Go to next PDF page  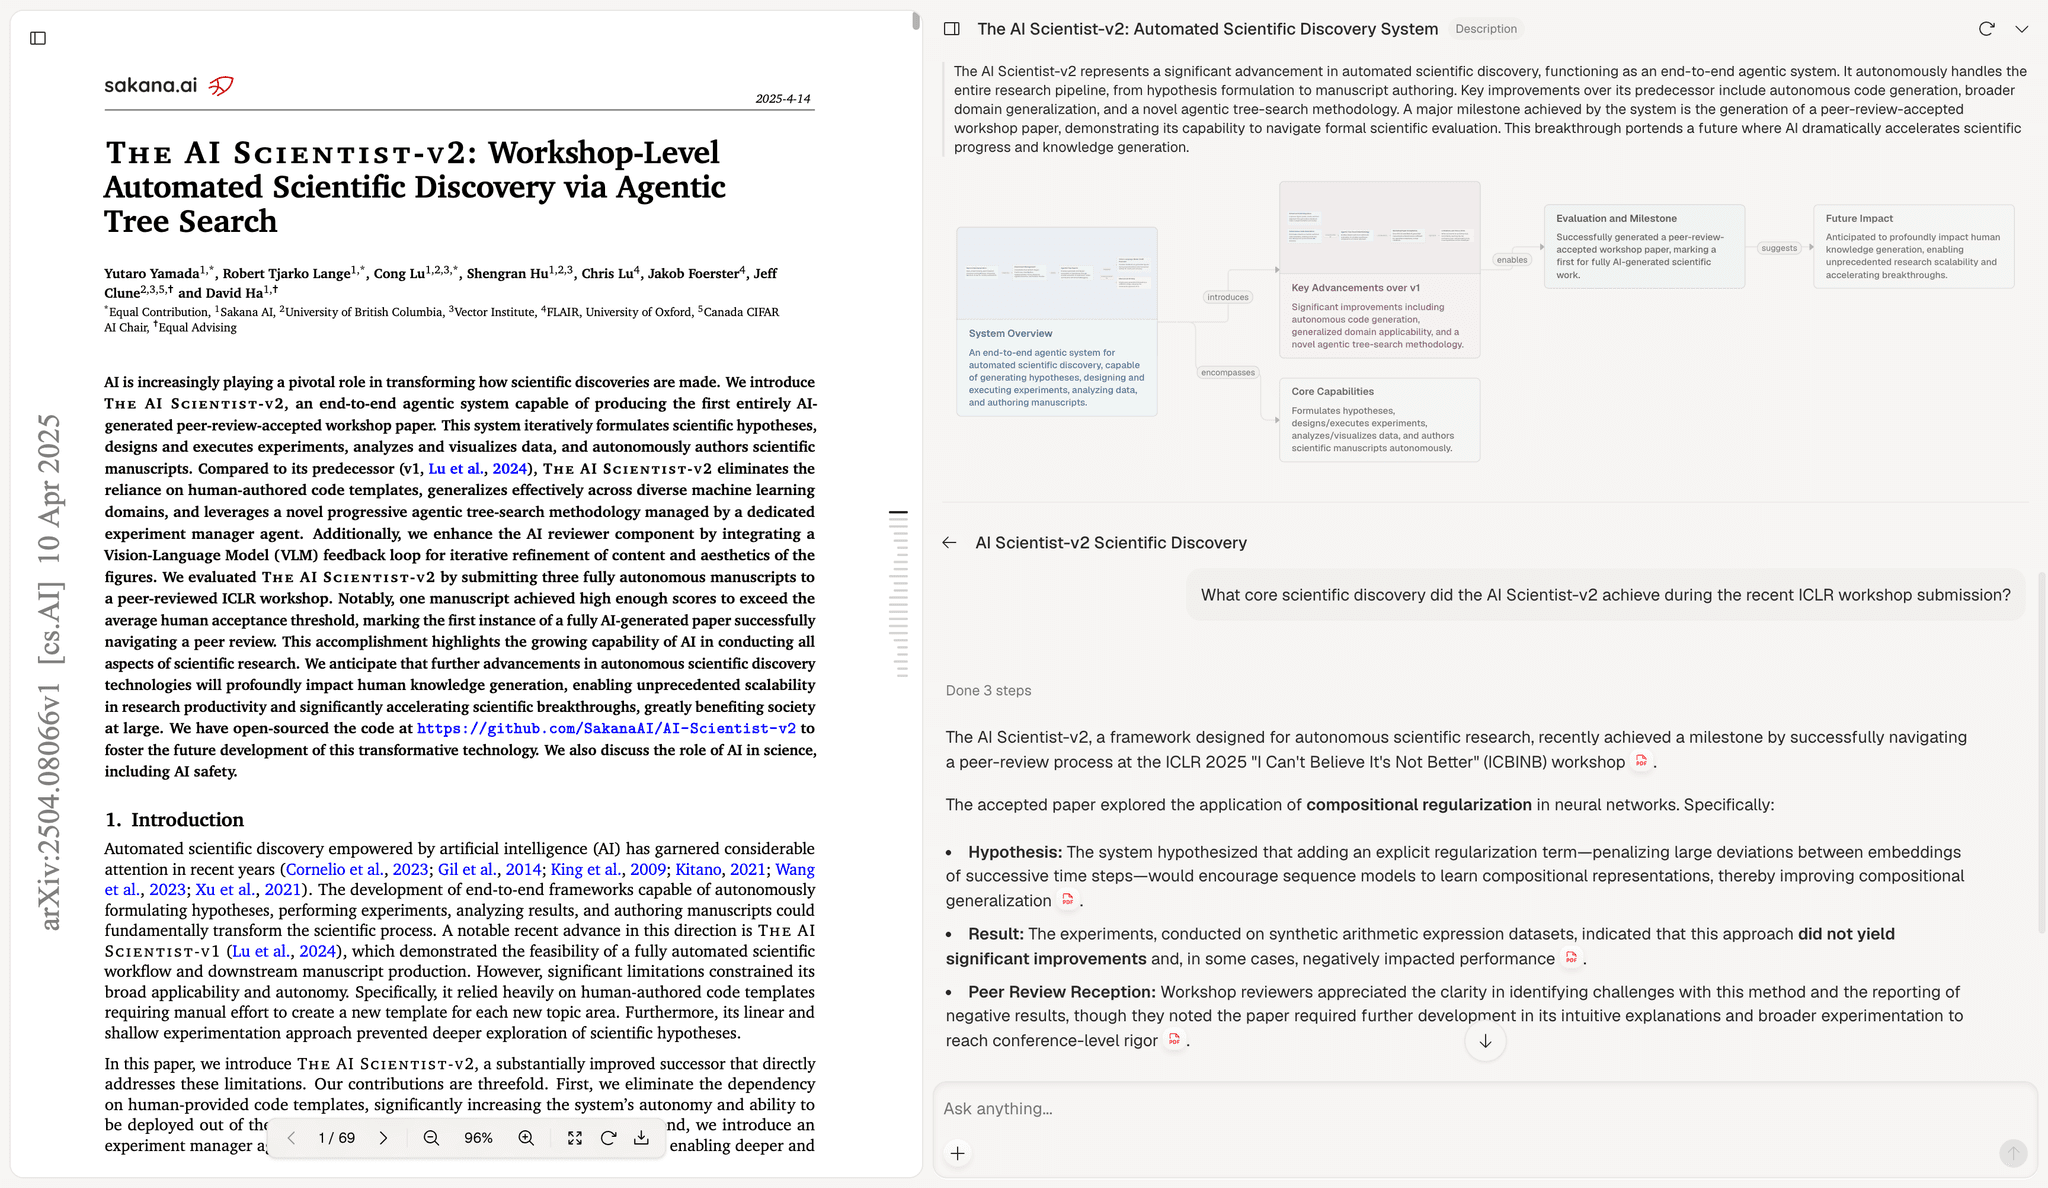(x=383, y=1138)
